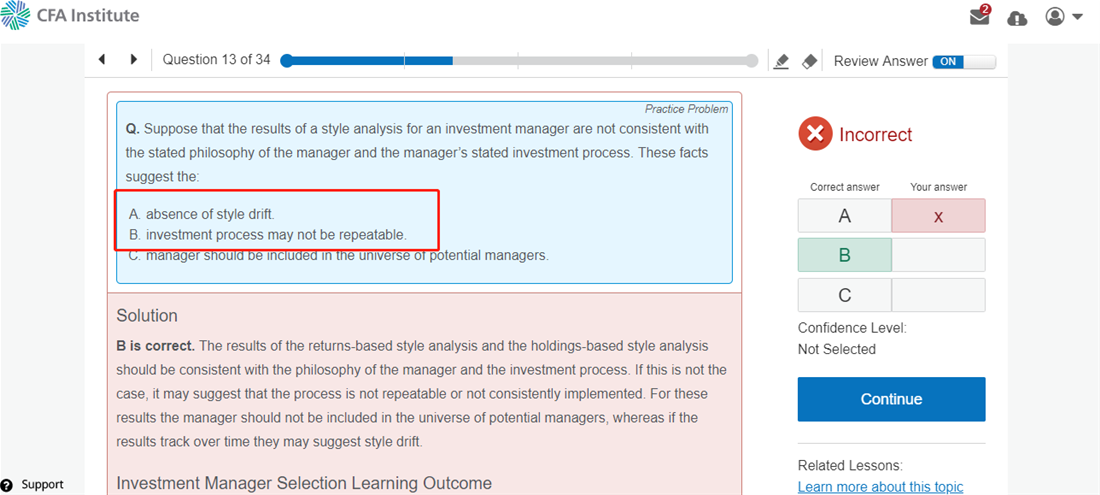This screenshot has height=495, width=1100.
Task: Toggle Review Answer switch off
Action: click(x=964, y=61)
